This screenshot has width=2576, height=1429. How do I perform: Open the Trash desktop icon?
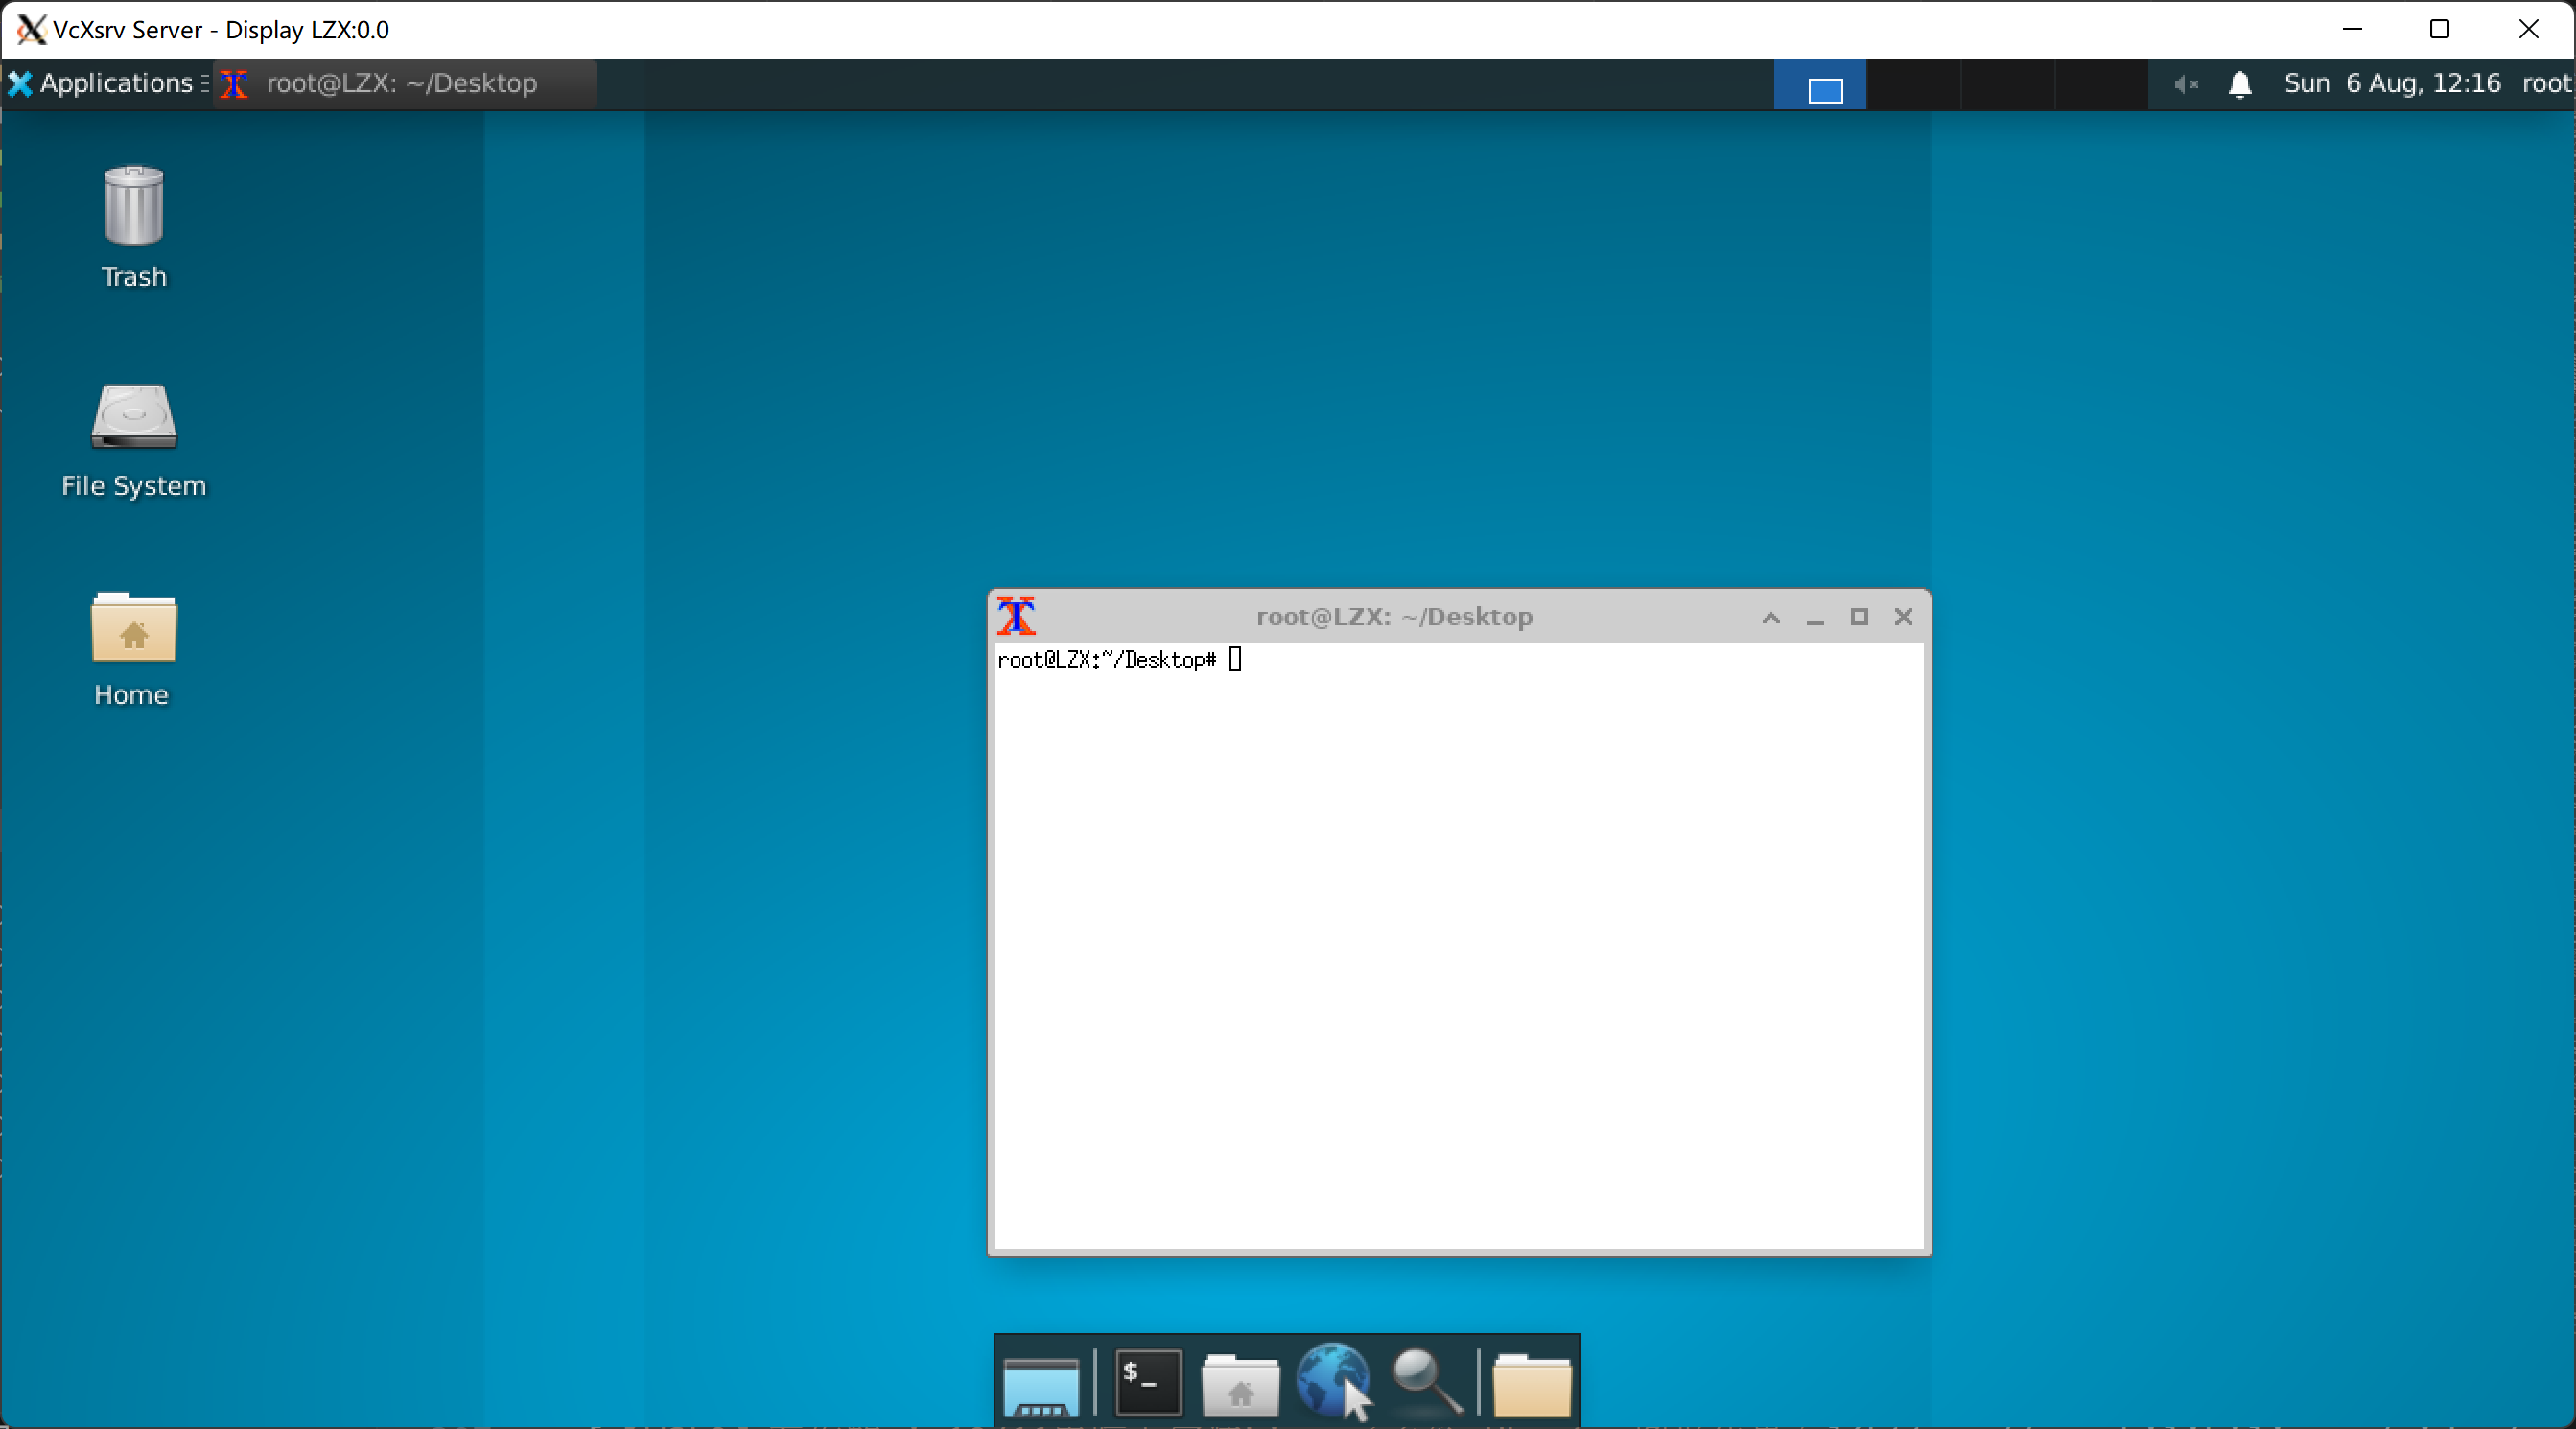133,207
